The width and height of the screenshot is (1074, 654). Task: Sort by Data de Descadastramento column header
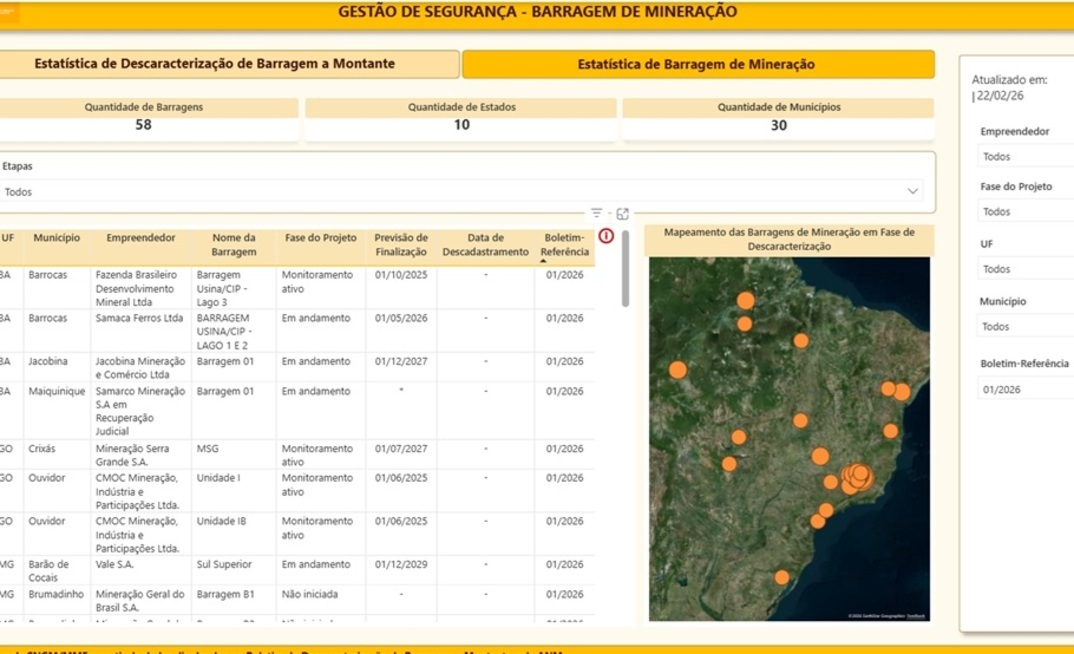point(486,244)
